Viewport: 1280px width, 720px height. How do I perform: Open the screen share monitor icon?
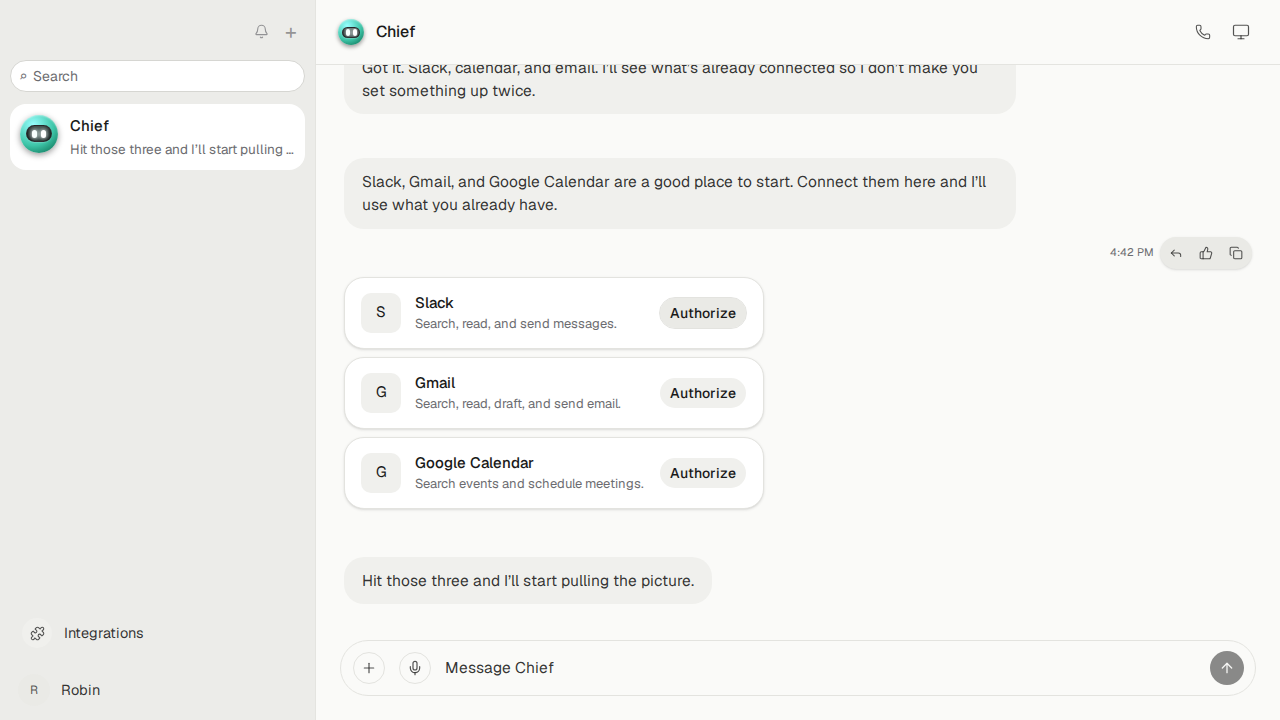pyautogui.click(x=1241, y=32)
